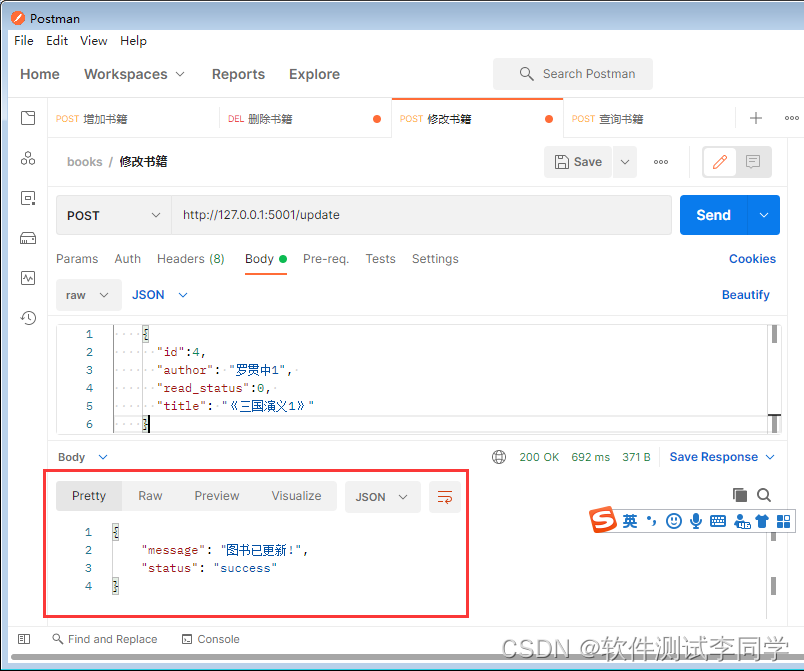804x671 pixels.
Task: Open the Cookies link
Action: tap(752, 259)
